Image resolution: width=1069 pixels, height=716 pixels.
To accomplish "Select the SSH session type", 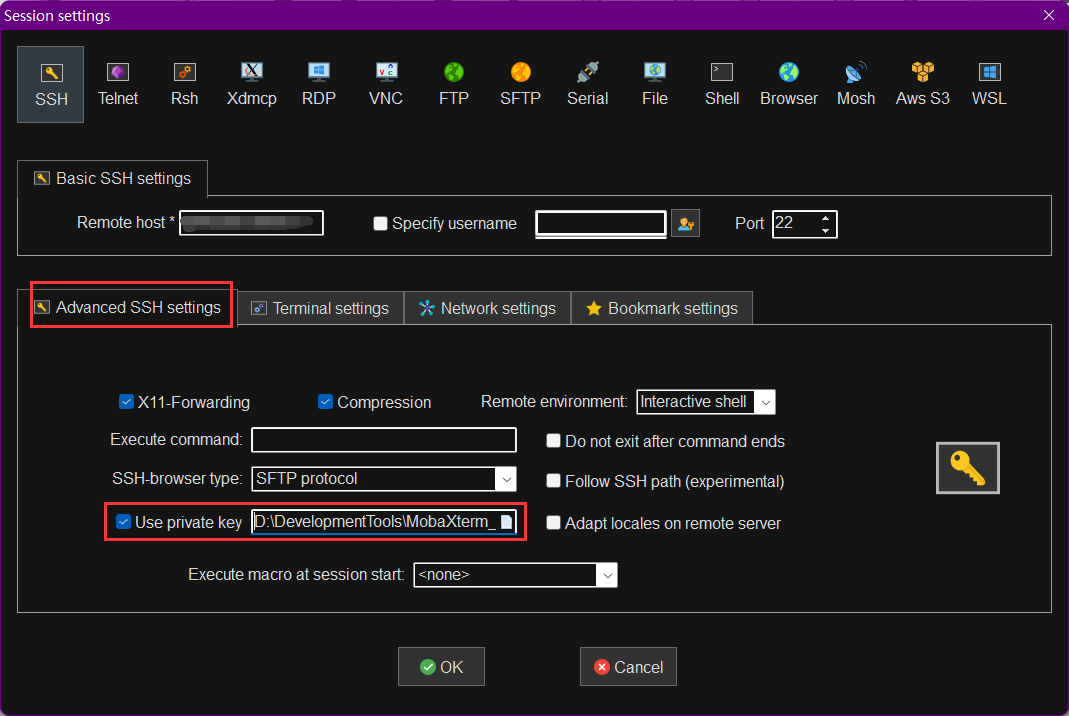I will click(x=50, y=85).
